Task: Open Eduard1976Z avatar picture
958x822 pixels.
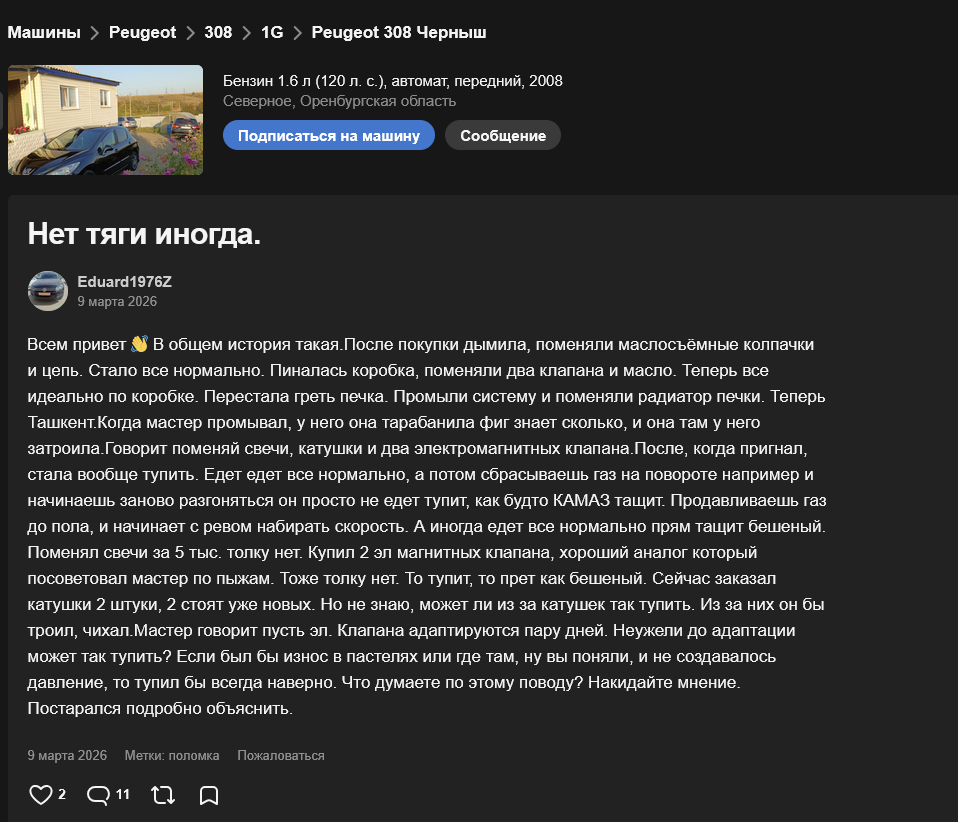Action: click(48, 291)
